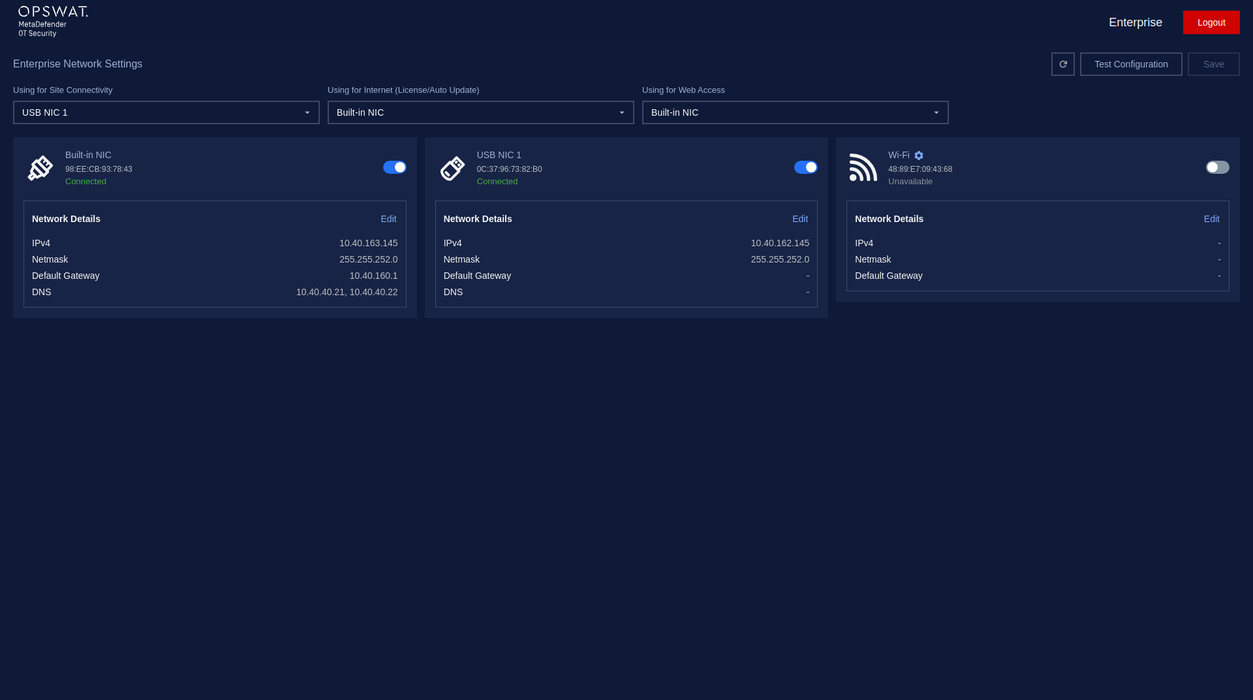Image resolution: width=1253 pixels, height=700 pixels.
Task: Click the Built-in NIC card title
Action: click(88, 155)
